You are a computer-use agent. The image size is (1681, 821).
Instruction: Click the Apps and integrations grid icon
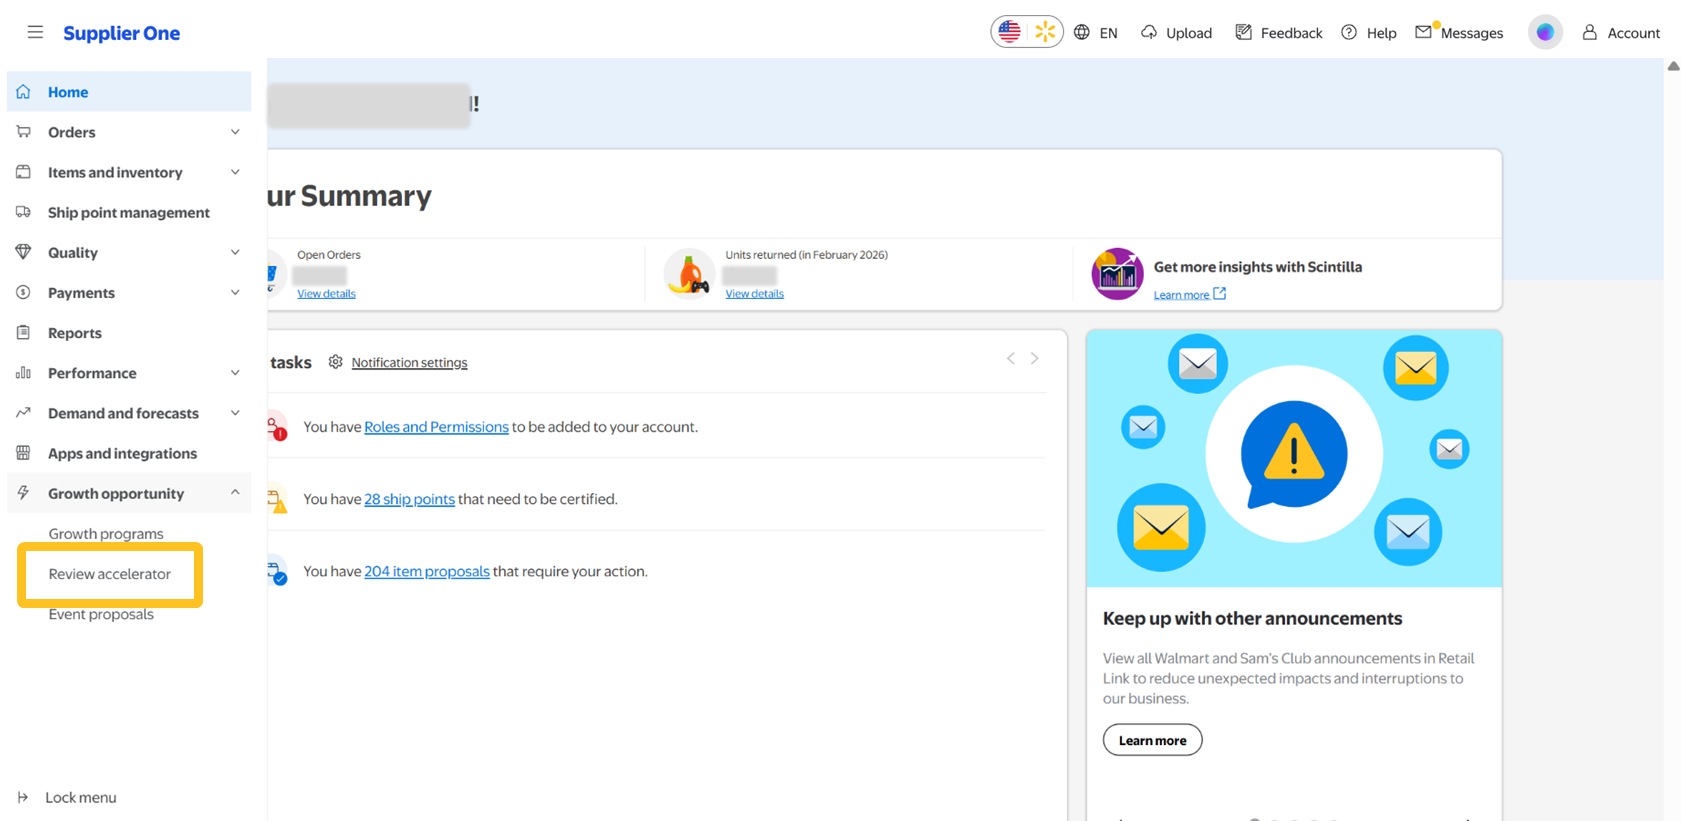[23, 453]
